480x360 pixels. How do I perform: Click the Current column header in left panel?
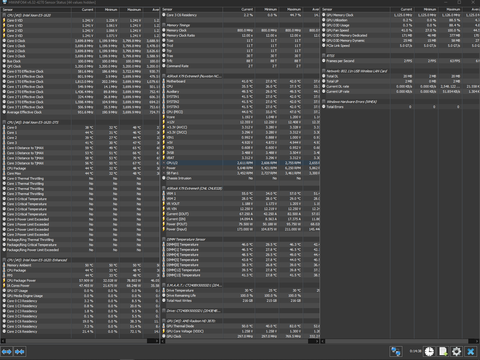(x=83, y=10)
